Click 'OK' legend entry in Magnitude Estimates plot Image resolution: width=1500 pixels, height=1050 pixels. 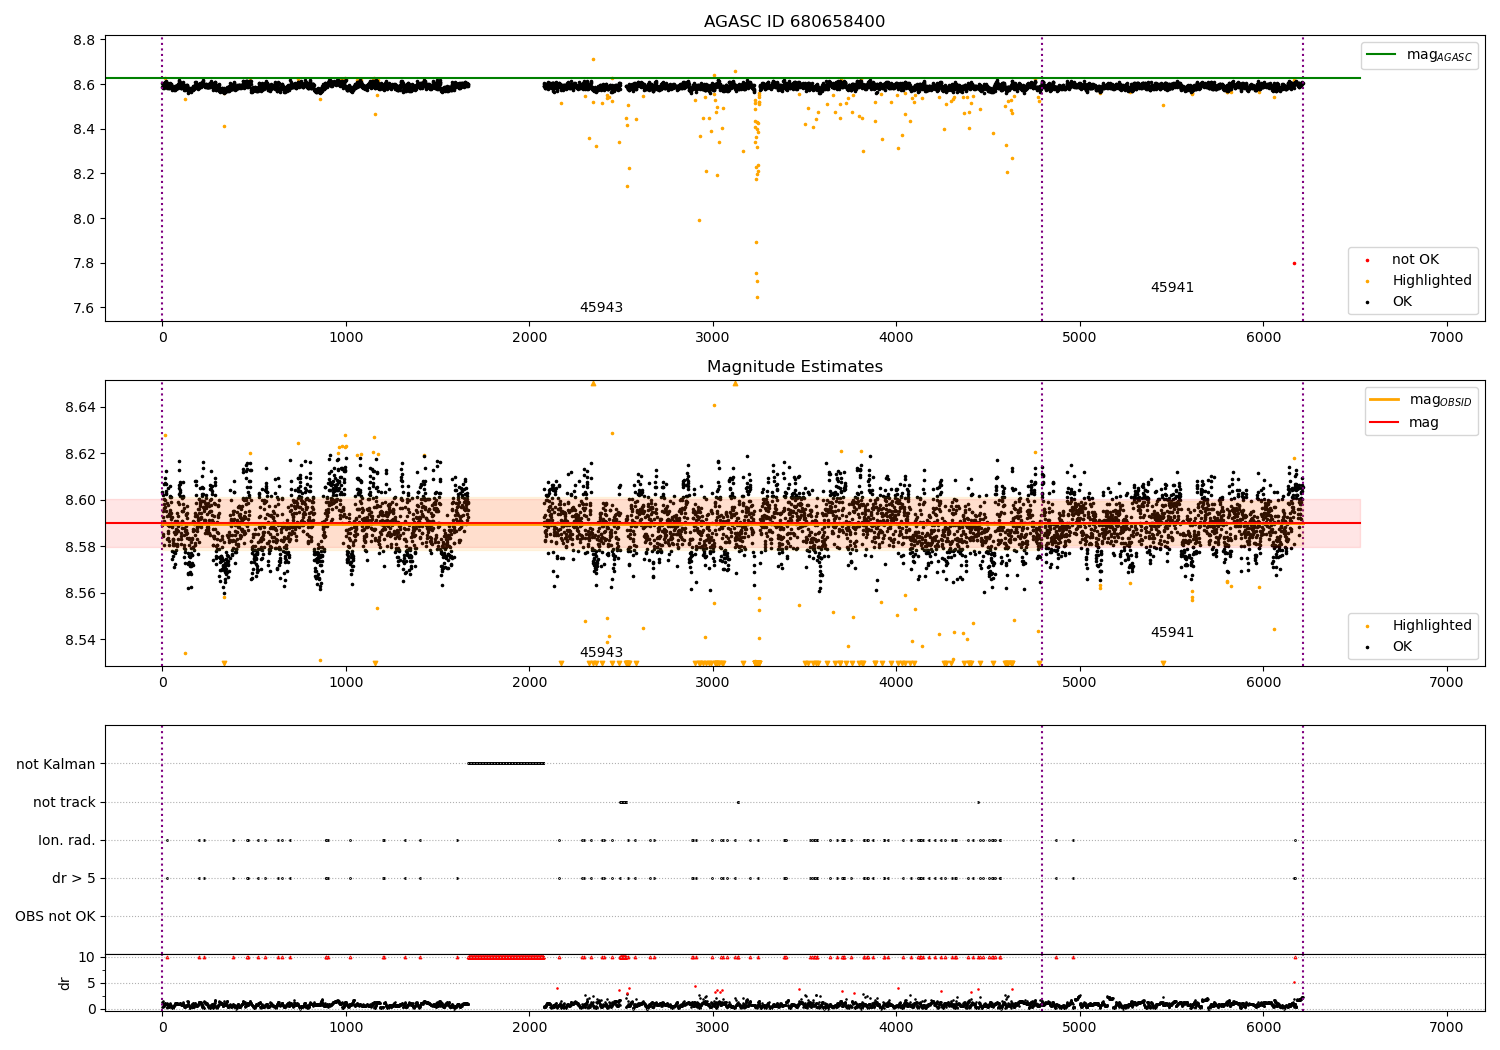click(1402, 646)
